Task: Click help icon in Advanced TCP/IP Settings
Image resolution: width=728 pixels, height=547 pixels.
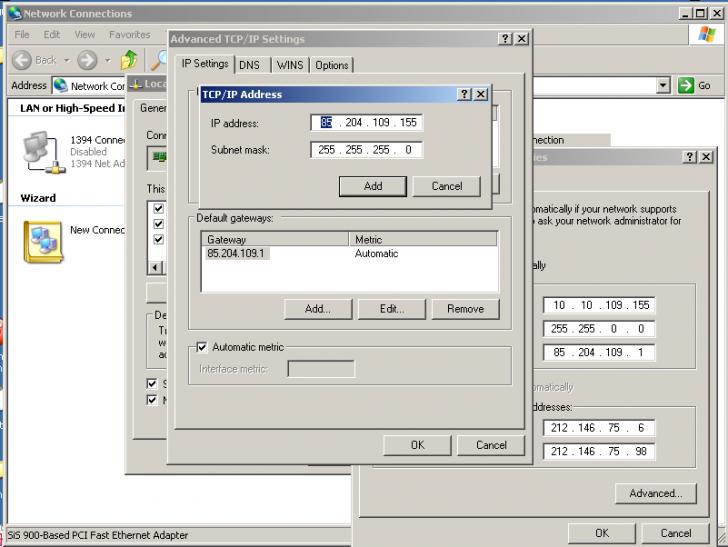Action: pos(505,39)
